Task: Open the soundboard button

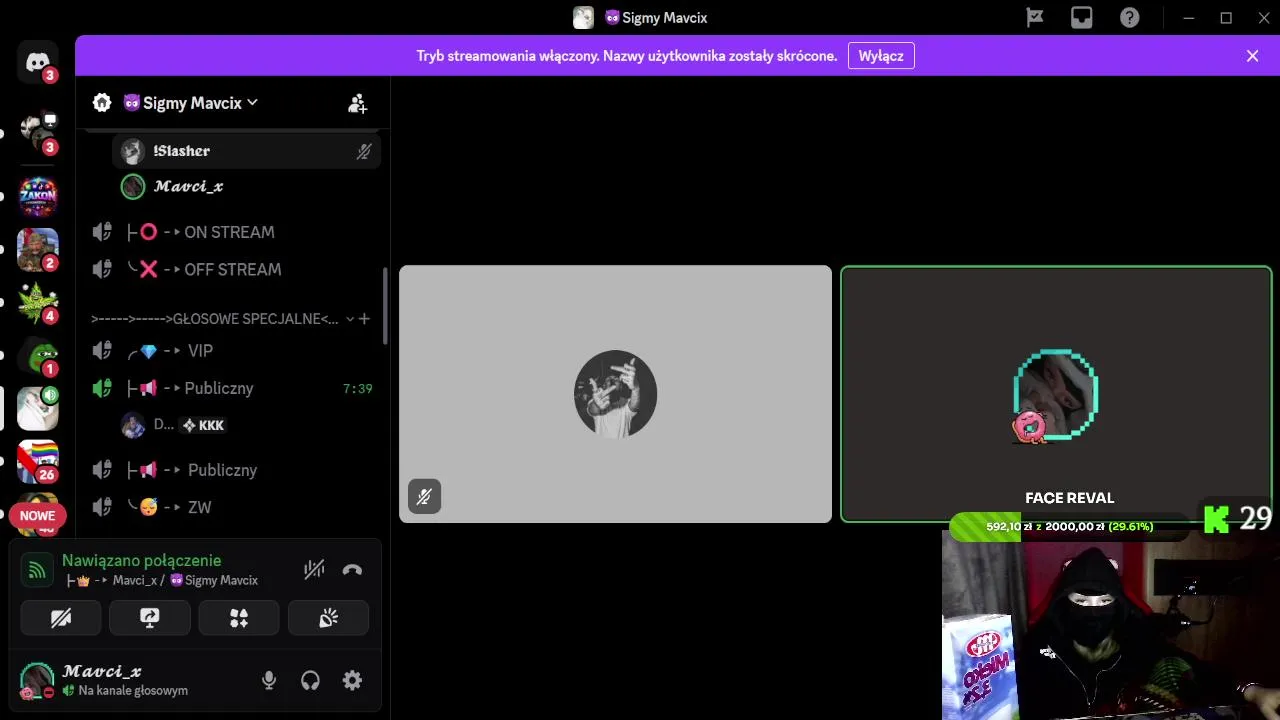Action: point(328,618)
